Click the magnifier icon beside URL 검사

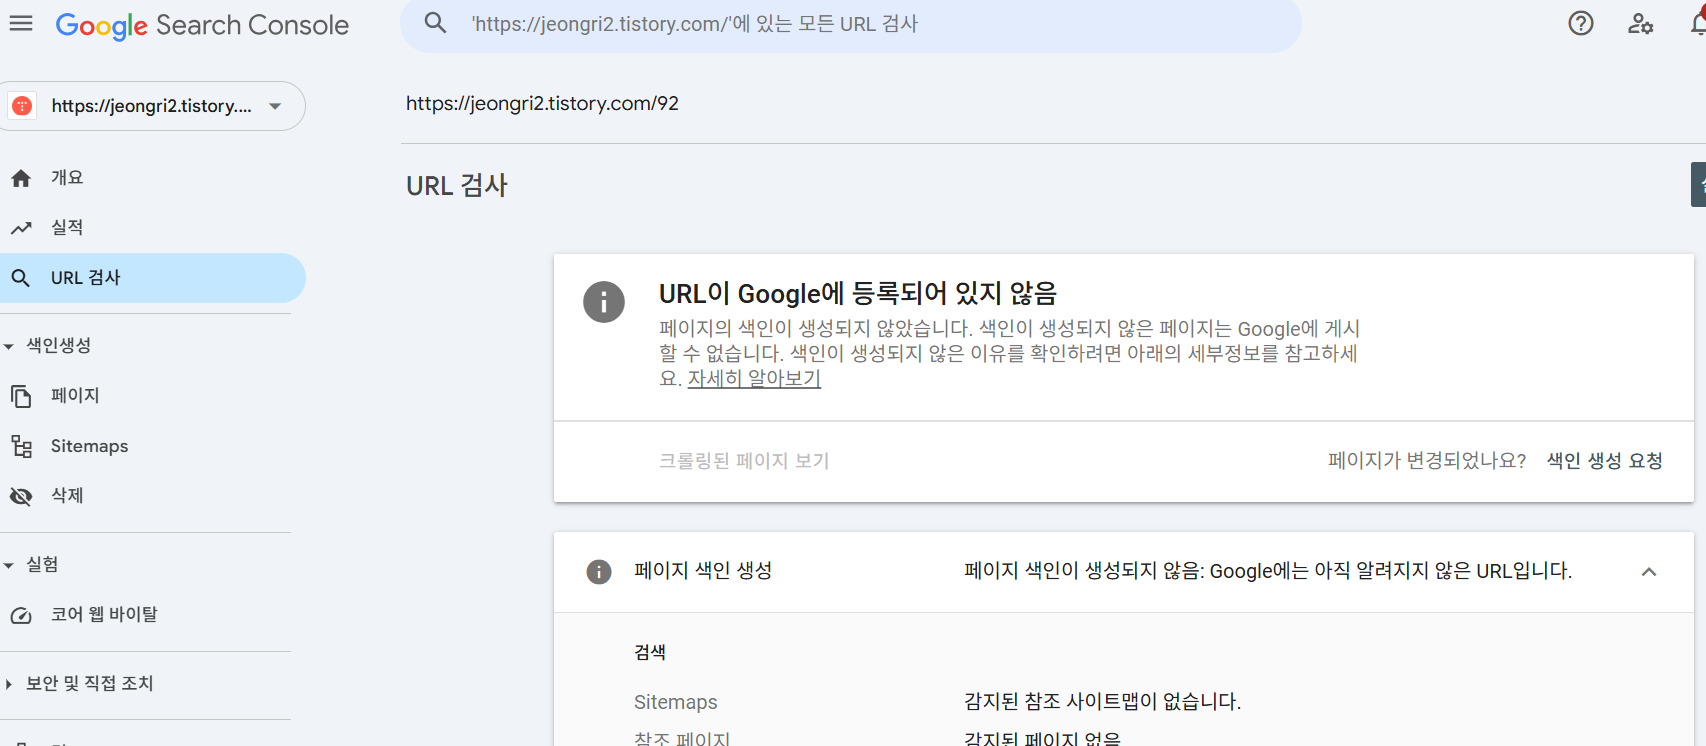(x=21, y=278)
